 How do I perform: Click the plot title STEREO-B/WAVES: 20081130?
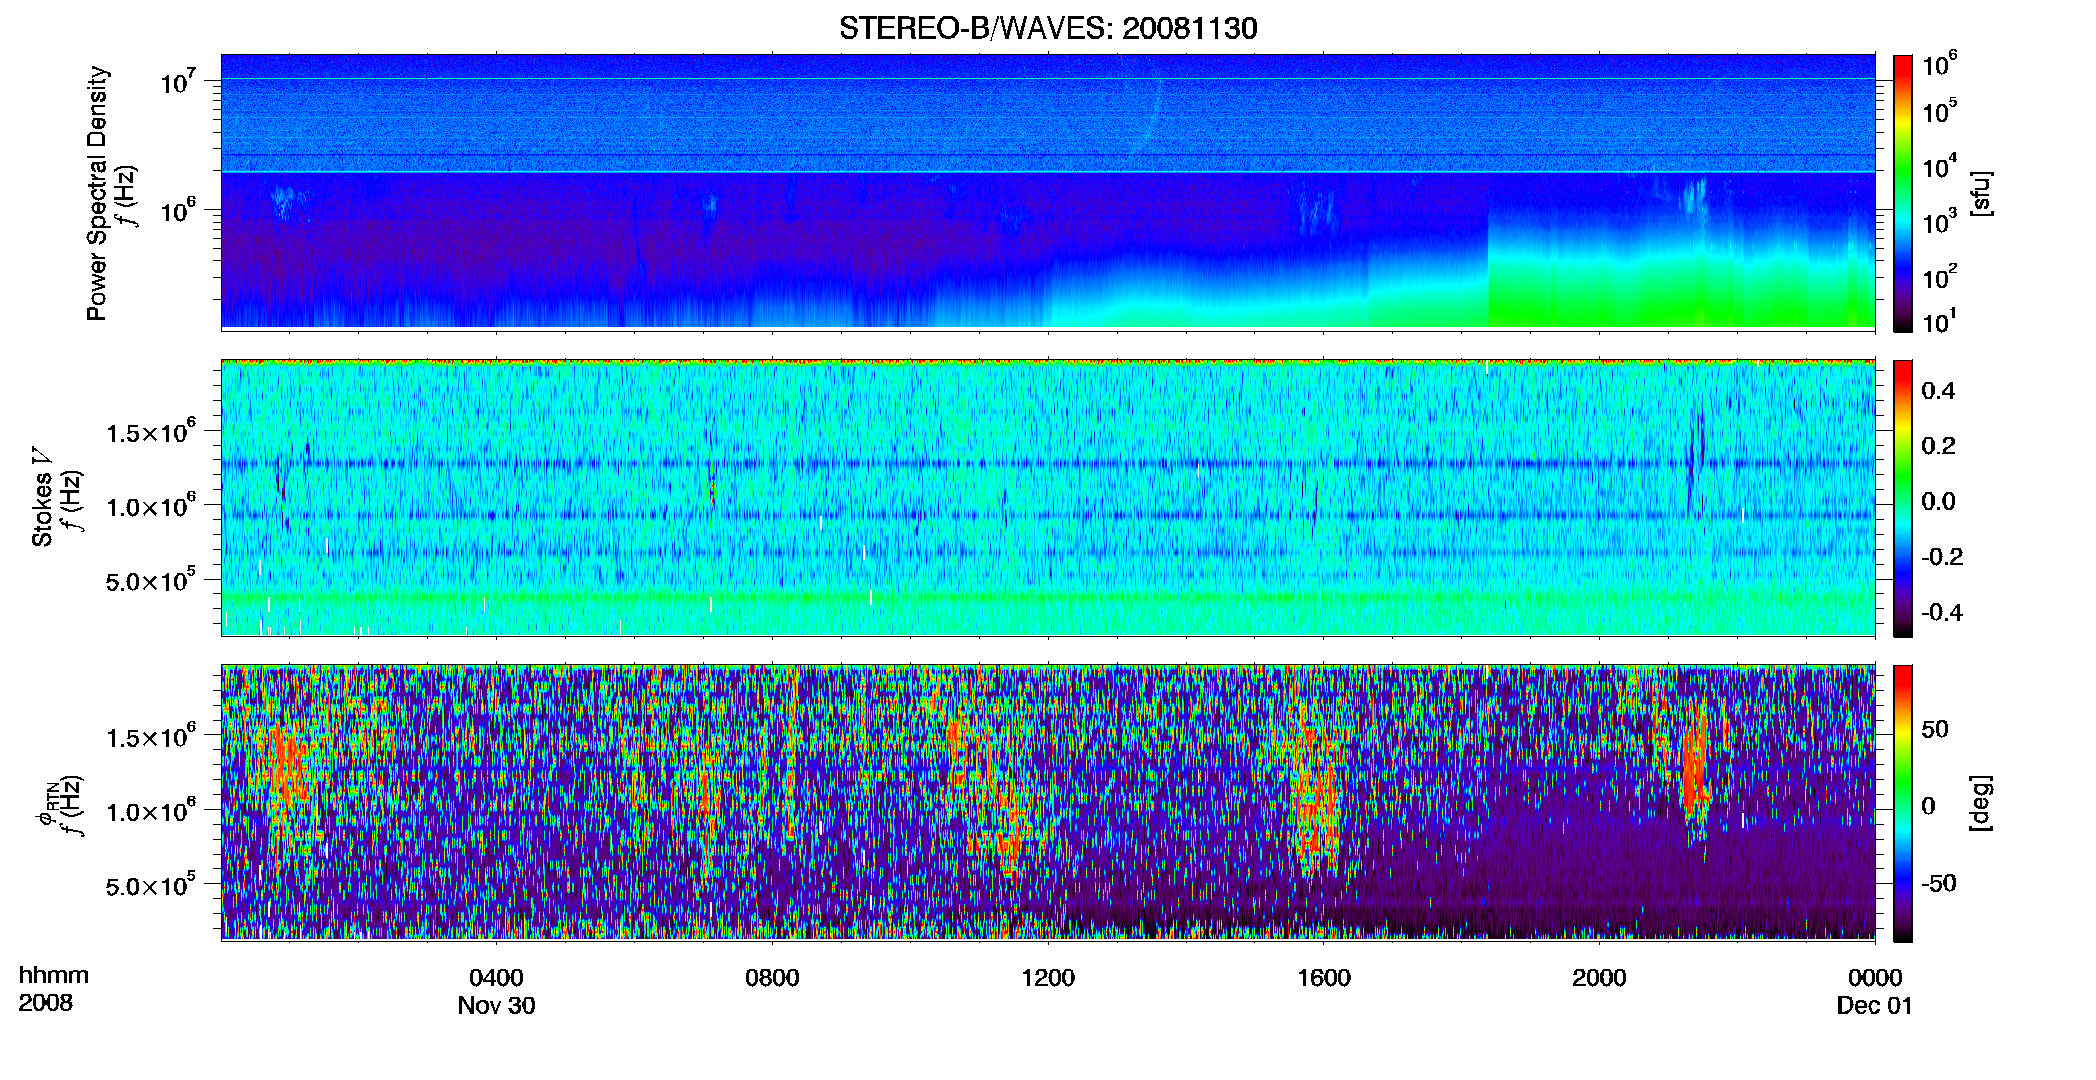(x=1048, y=28)
